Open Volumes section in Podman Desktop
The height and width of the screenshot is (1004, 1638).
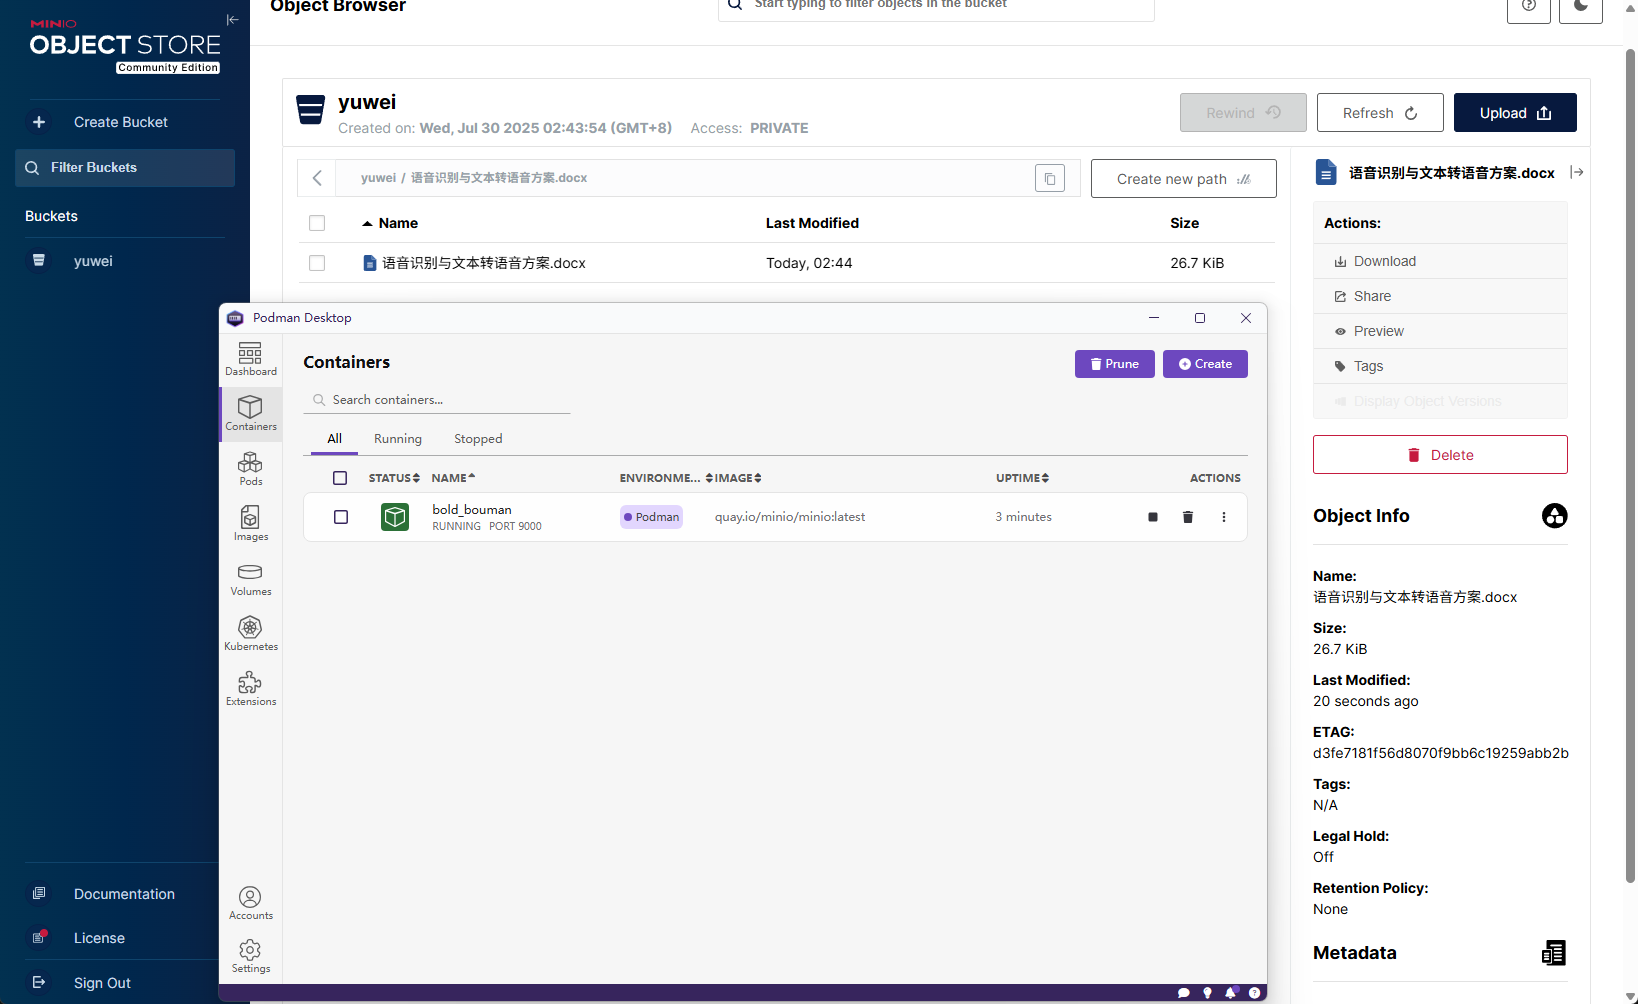pos(250,579)
